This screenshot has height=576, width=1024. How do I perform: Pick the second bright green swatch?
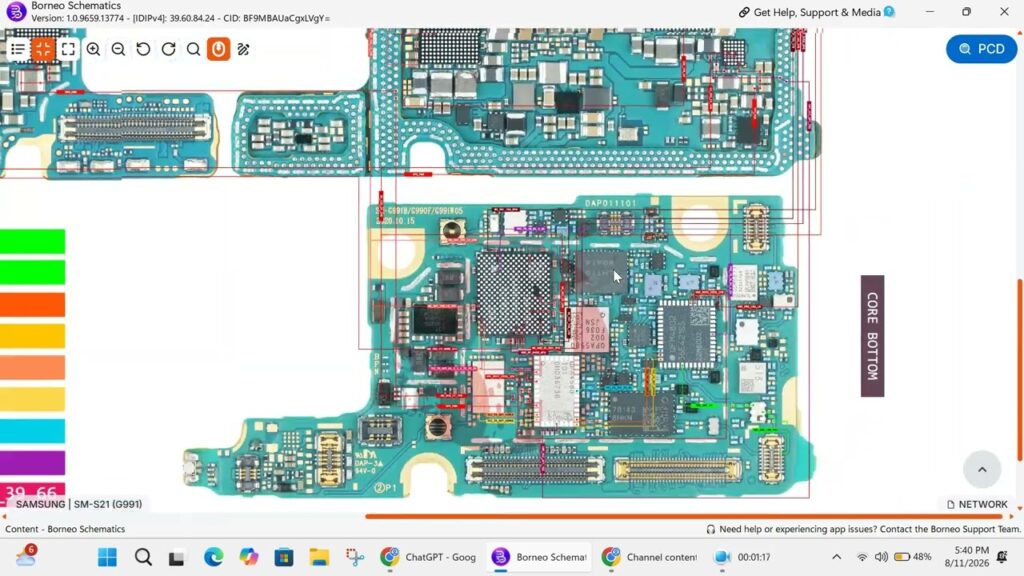(32, 272)
